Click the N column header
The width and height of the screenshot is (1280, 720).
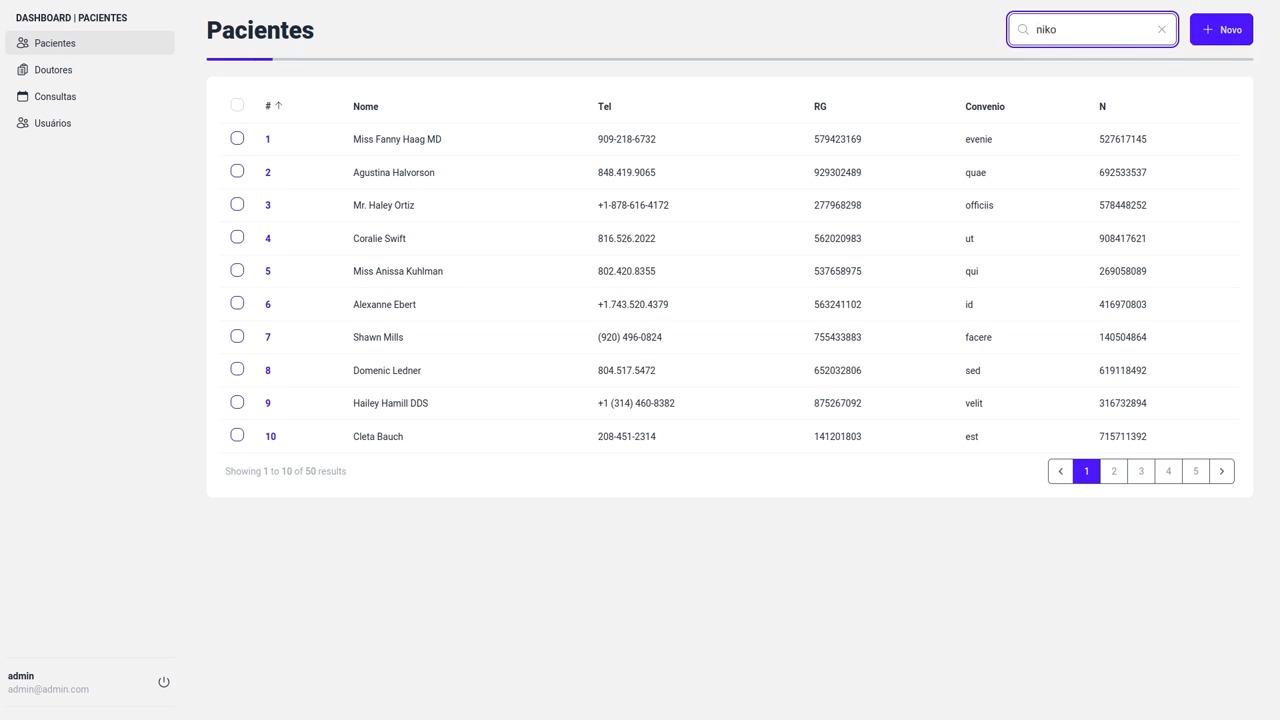tap(1103, 107)
